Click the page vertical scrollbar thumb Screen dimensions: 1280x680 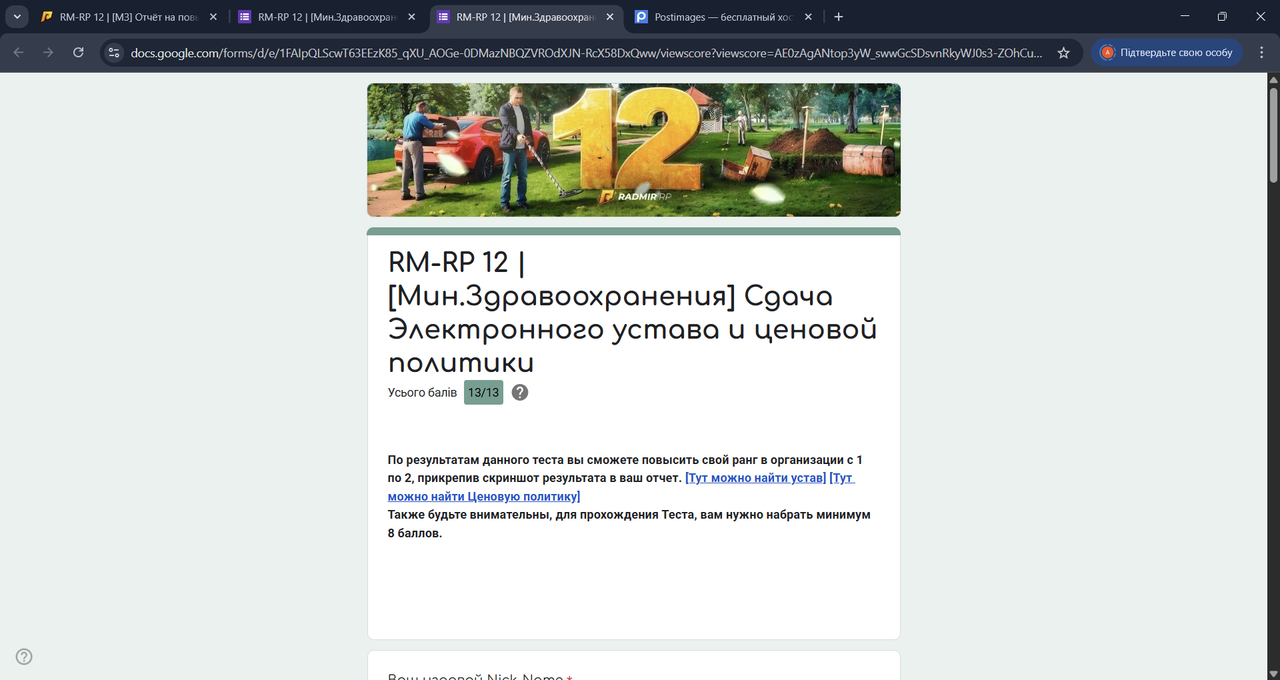point(1273,134)
